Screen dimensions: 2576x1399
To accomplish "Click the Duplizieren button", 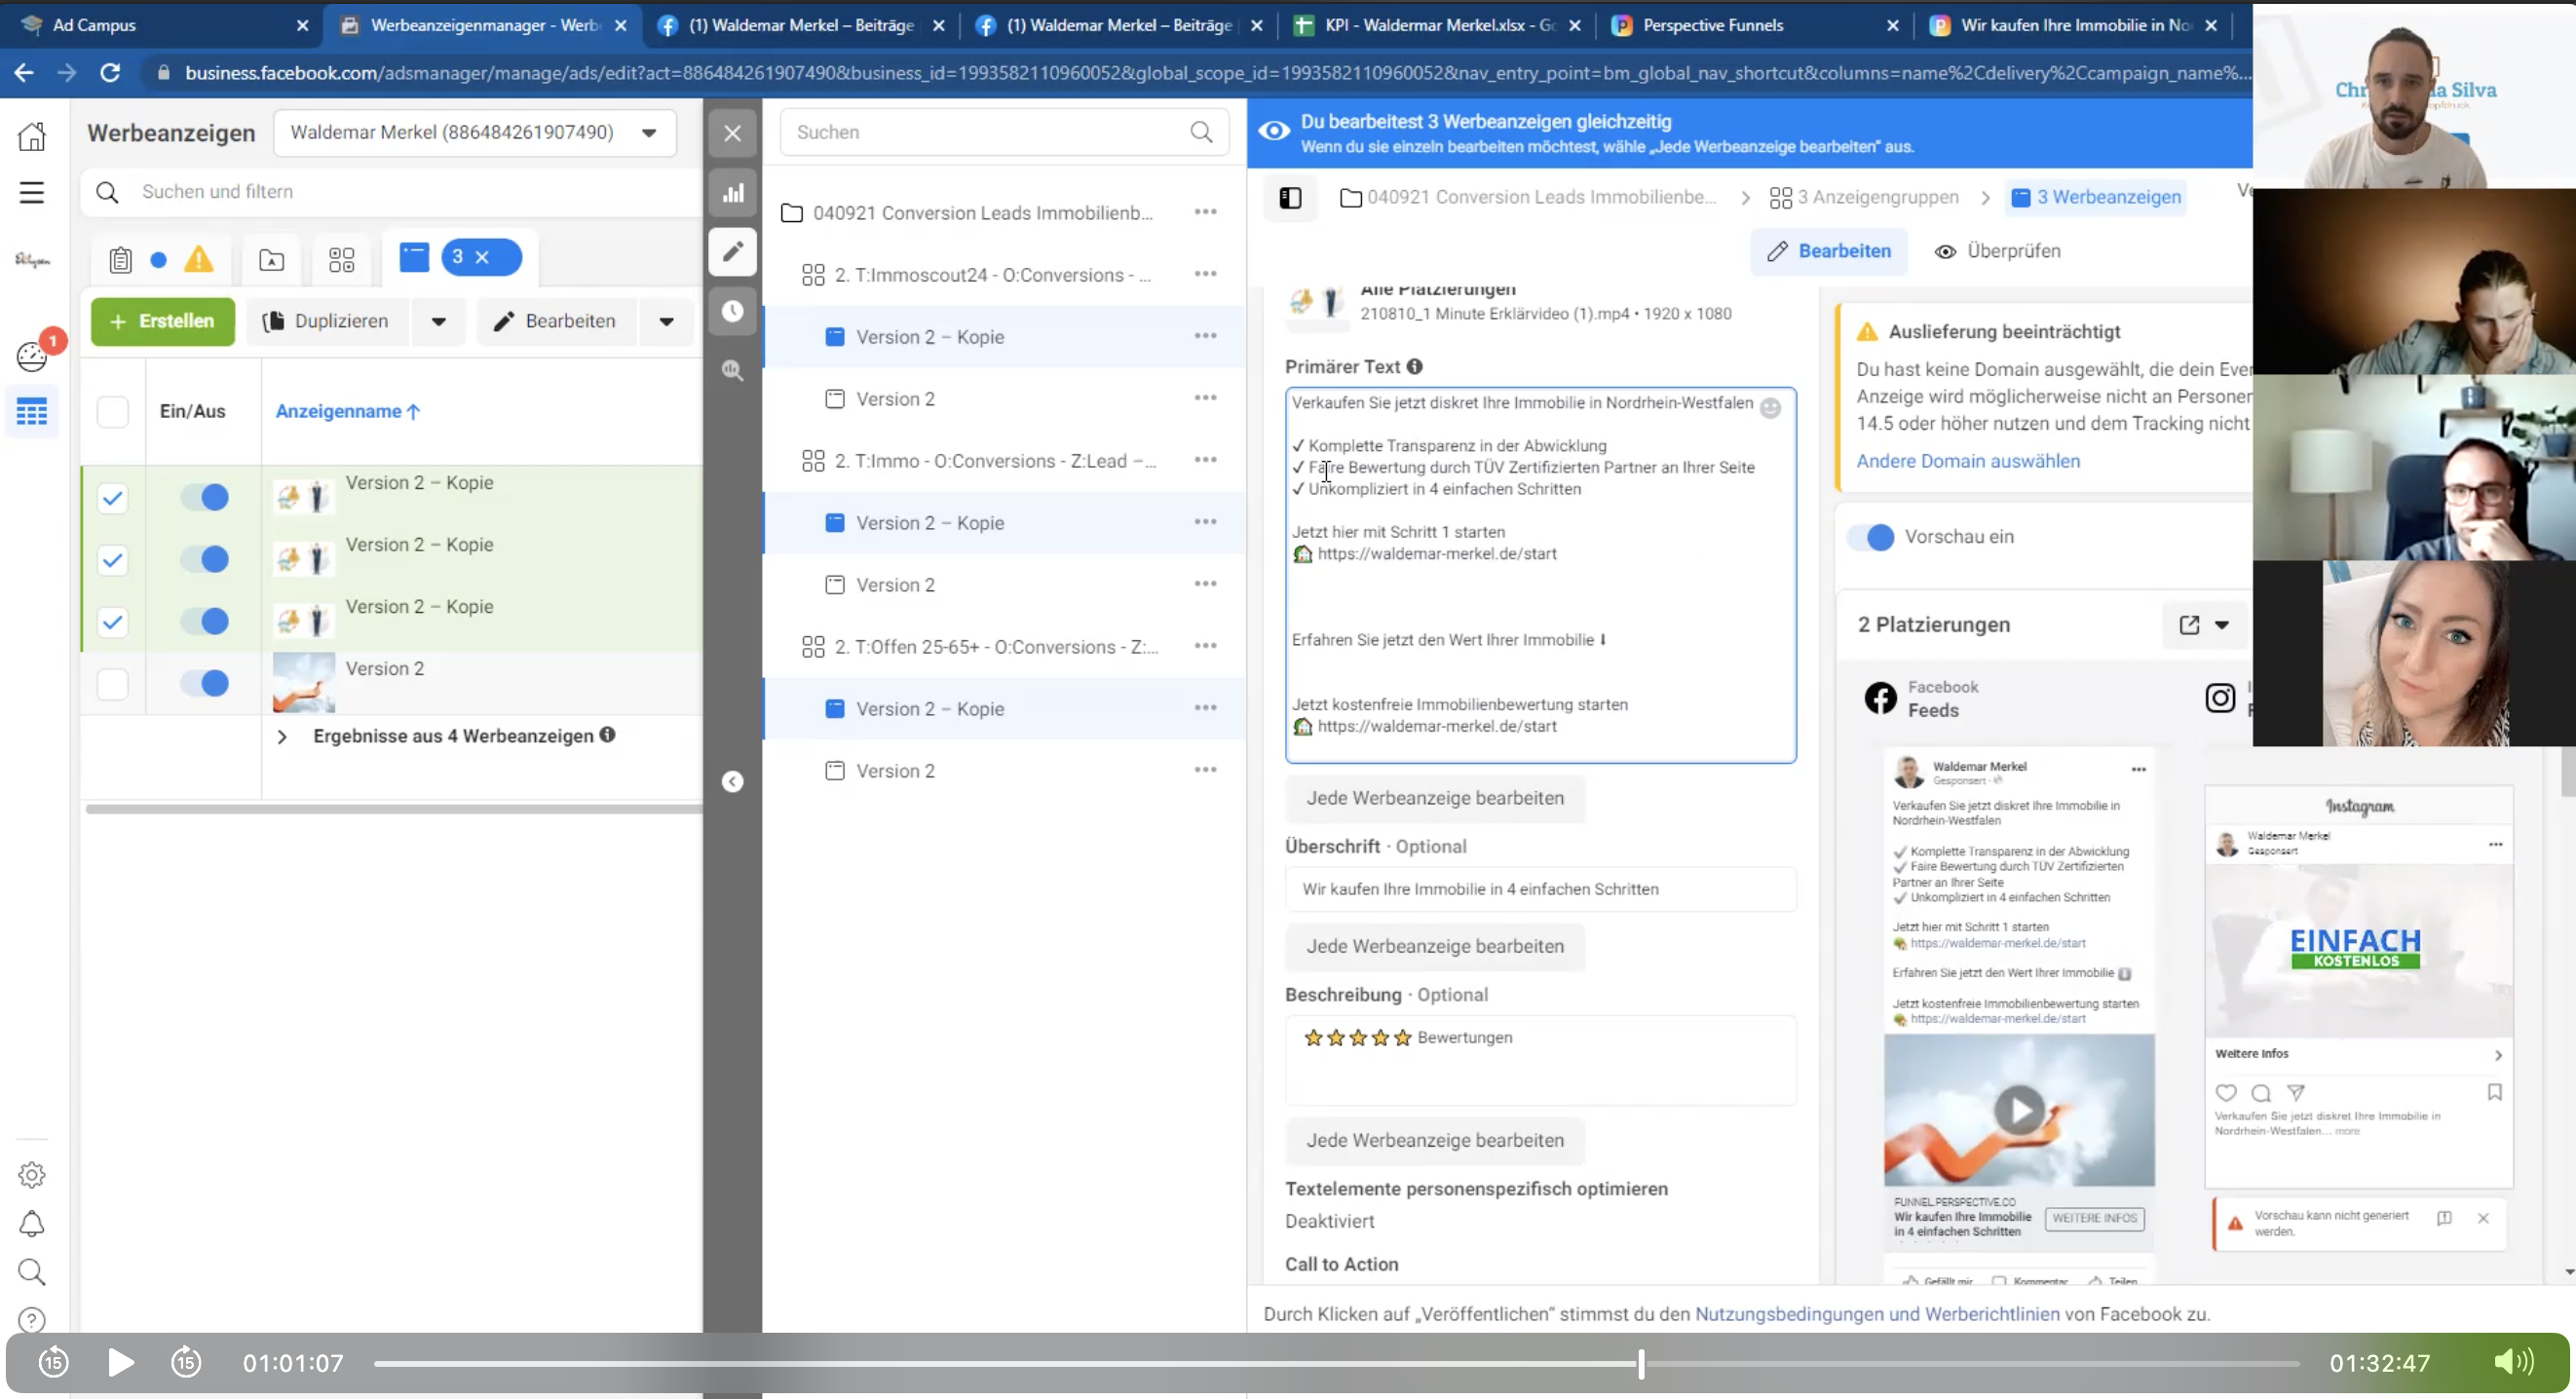I will [x=326, y=321].
